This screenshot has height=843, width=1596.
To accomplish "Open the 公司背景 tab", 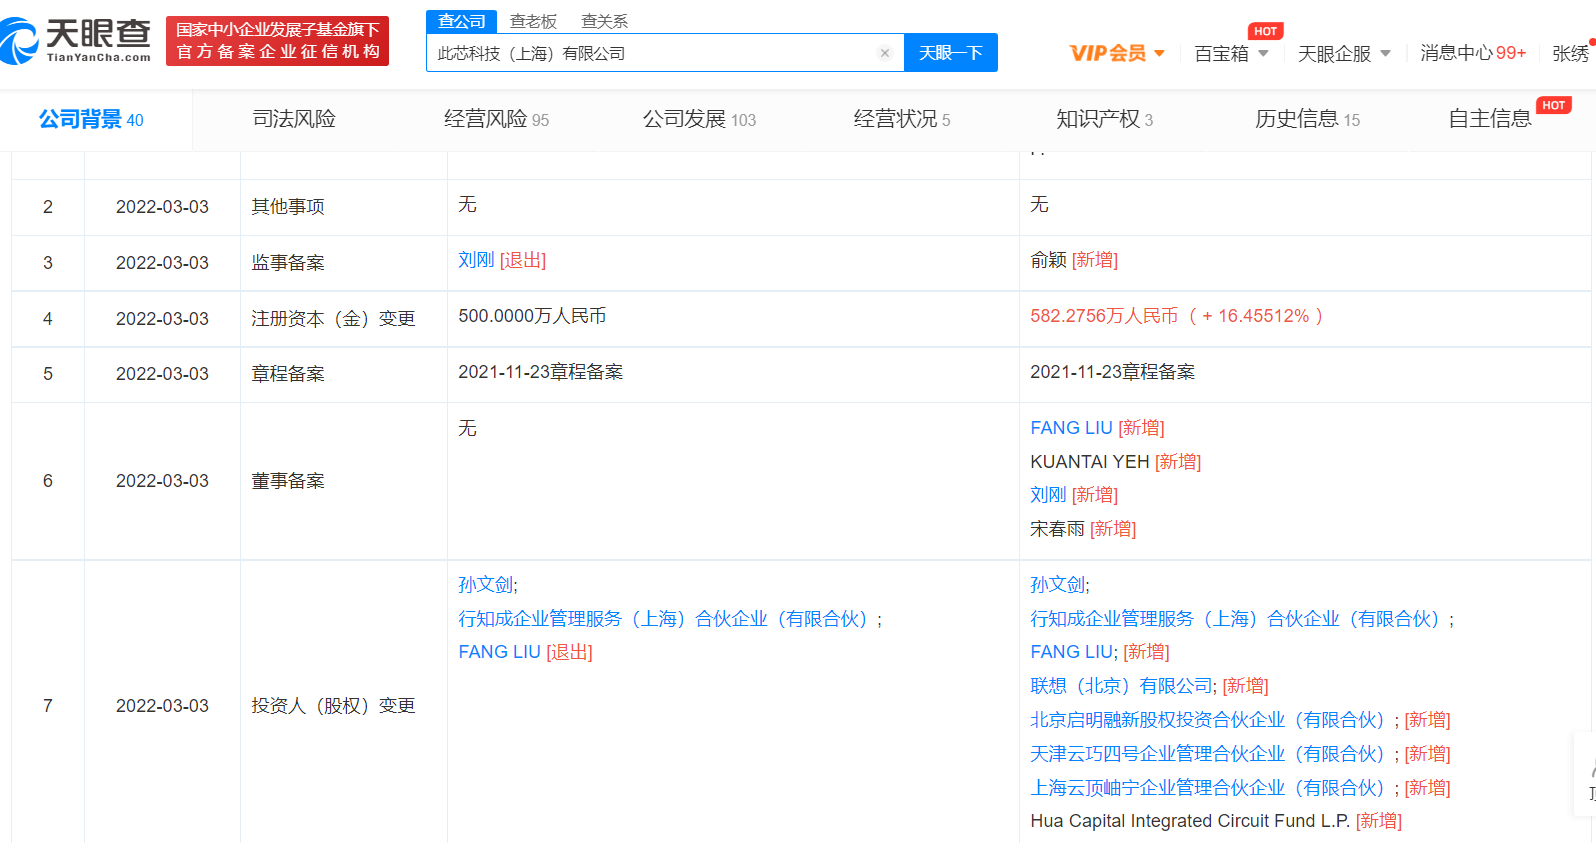I will tap(91, 120).
